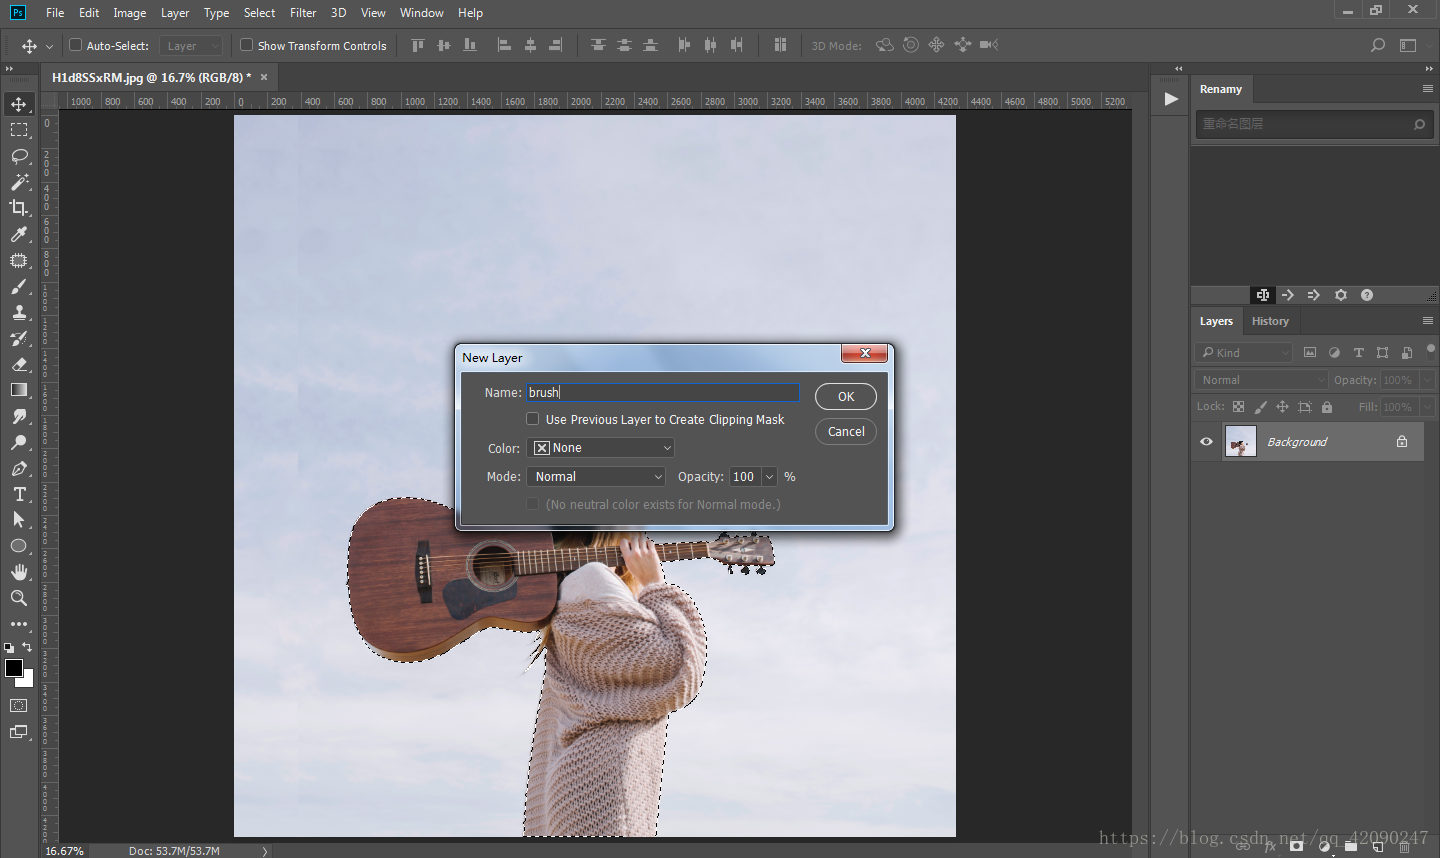Viewport: 1440px width, 858px height.
Task: Select the Gradient tool
Action: click(x=19, y=390)
